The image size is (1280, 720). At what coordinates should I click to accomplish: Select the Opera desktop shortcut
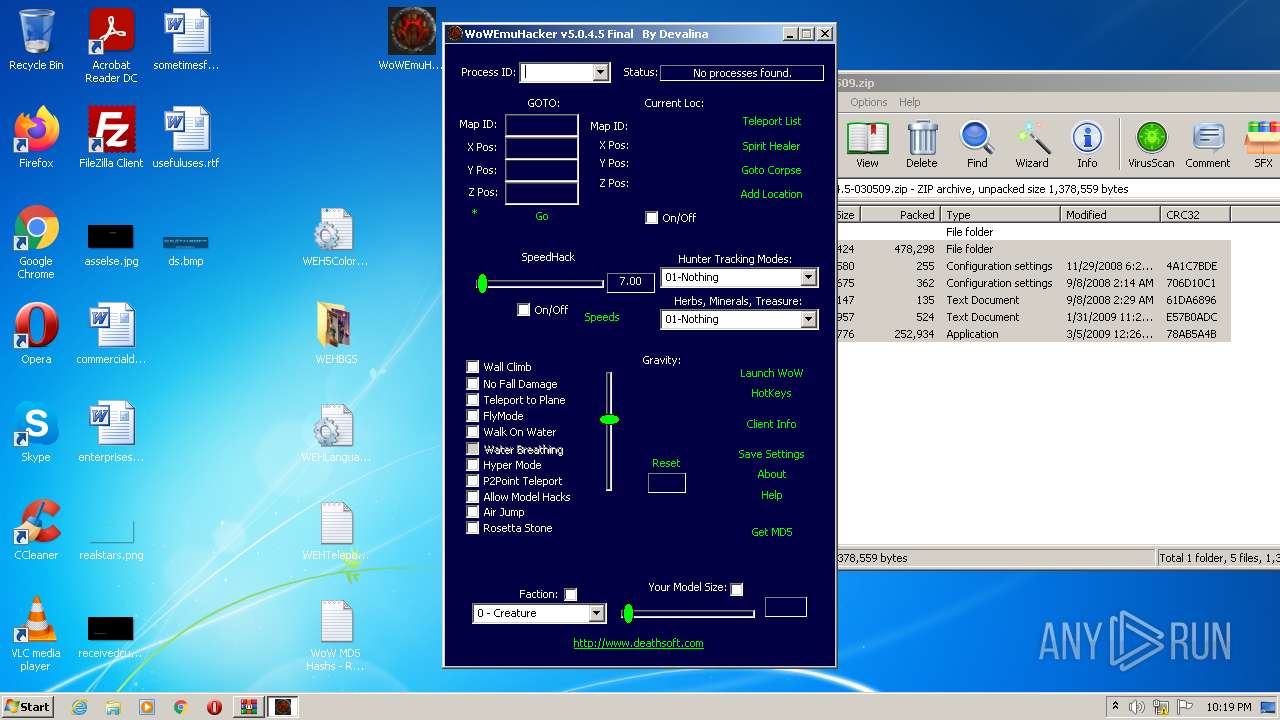click(x=36, y=334)
